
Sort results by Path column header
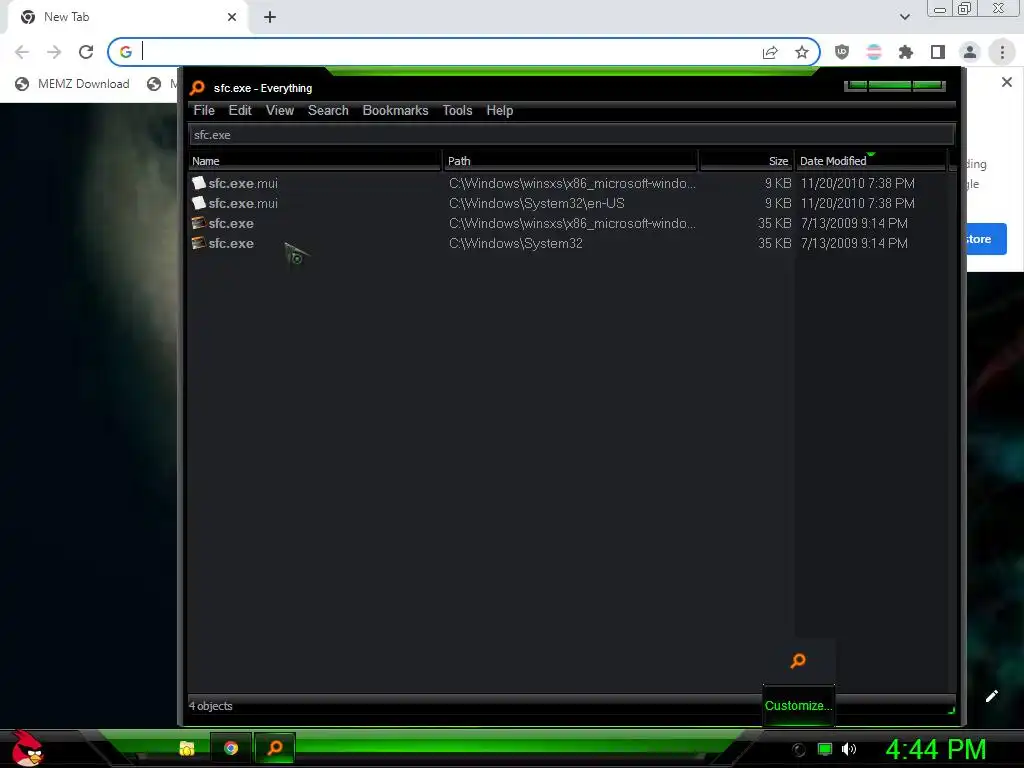570,161
